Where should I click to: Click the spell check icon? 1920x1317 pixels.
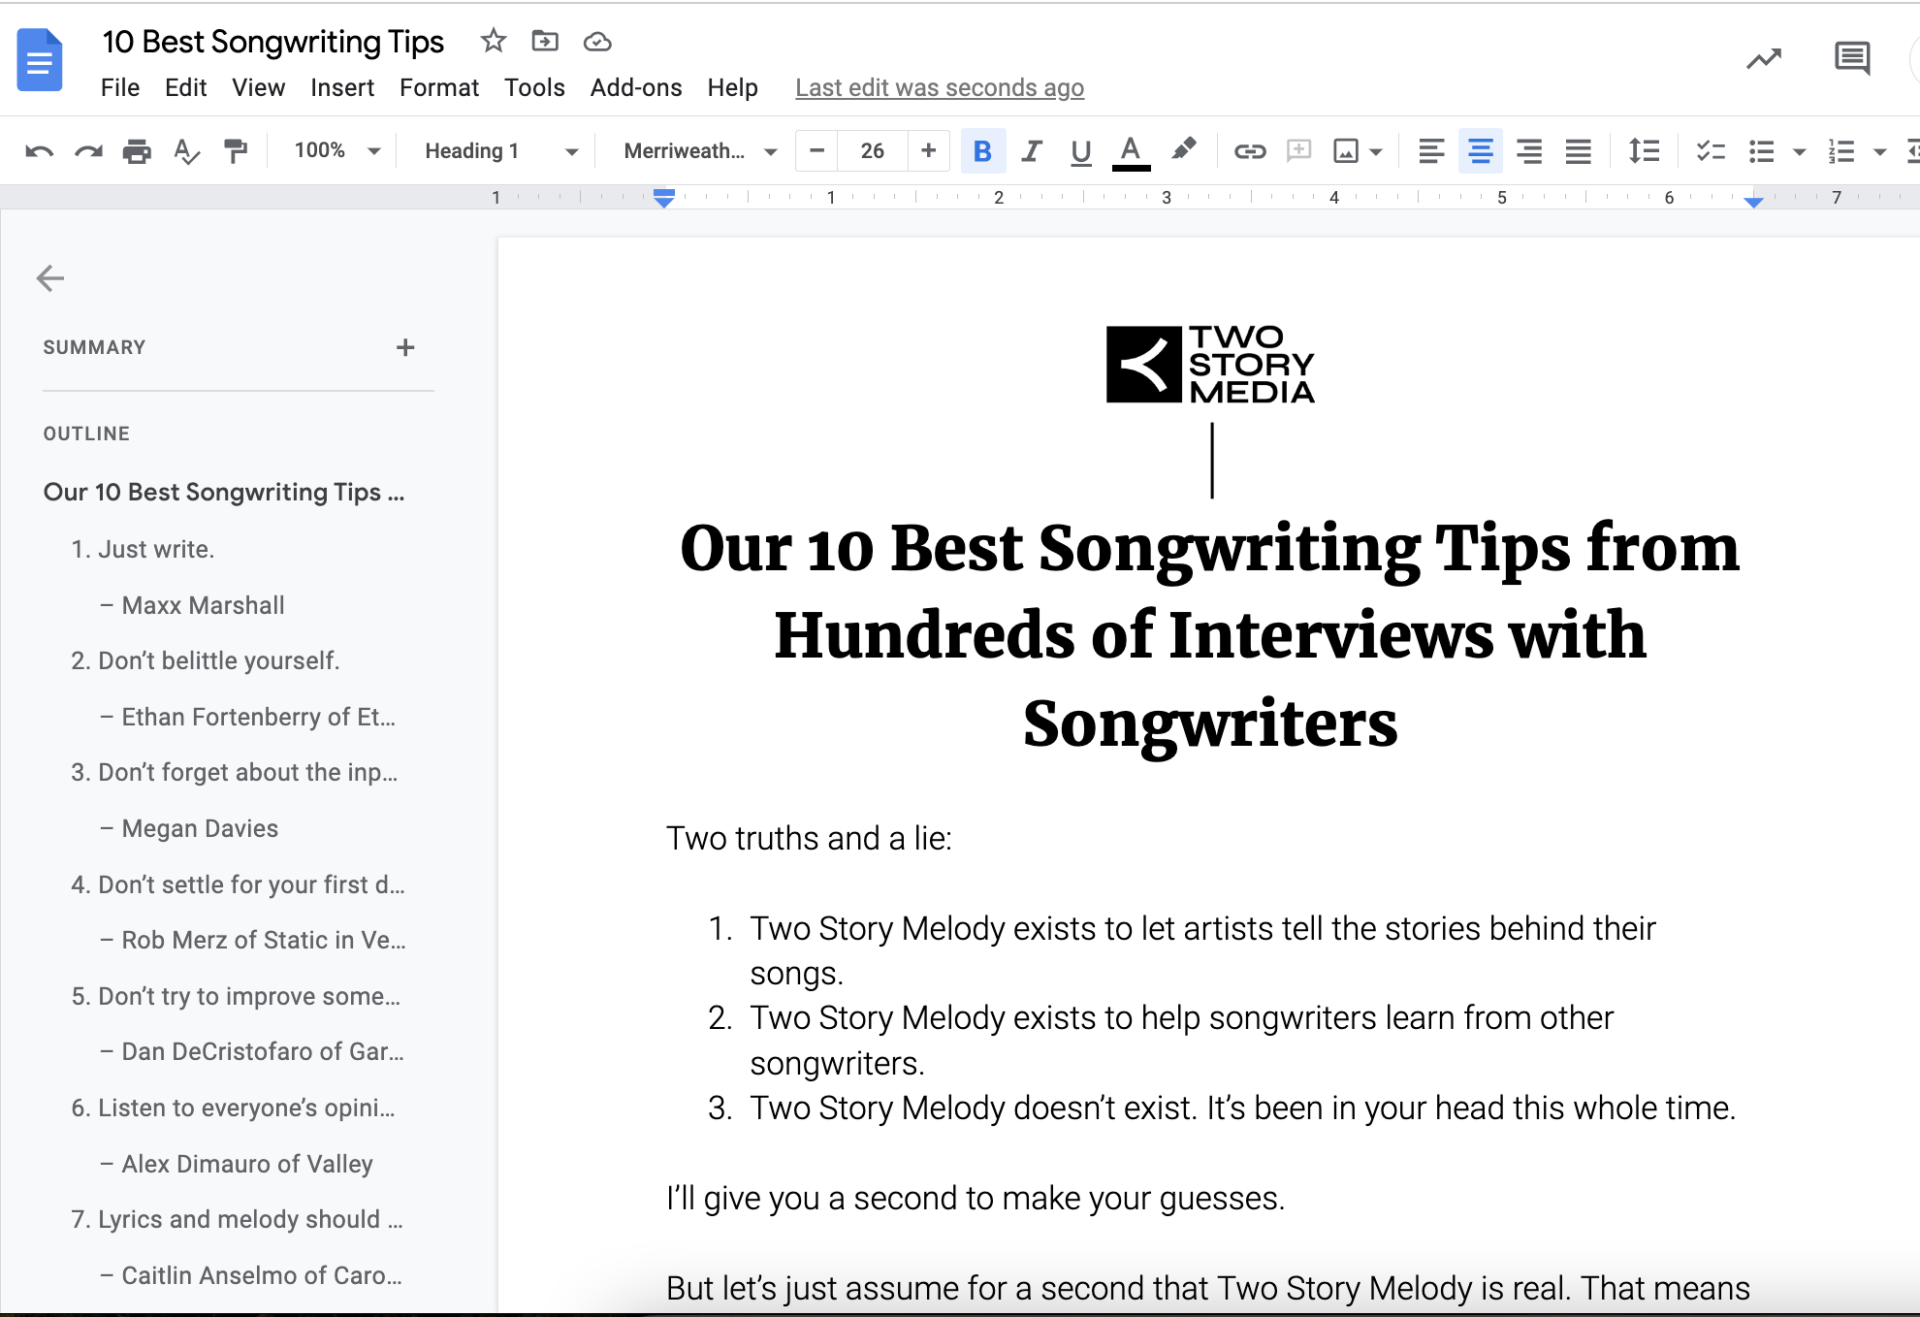tap(186, 151)
